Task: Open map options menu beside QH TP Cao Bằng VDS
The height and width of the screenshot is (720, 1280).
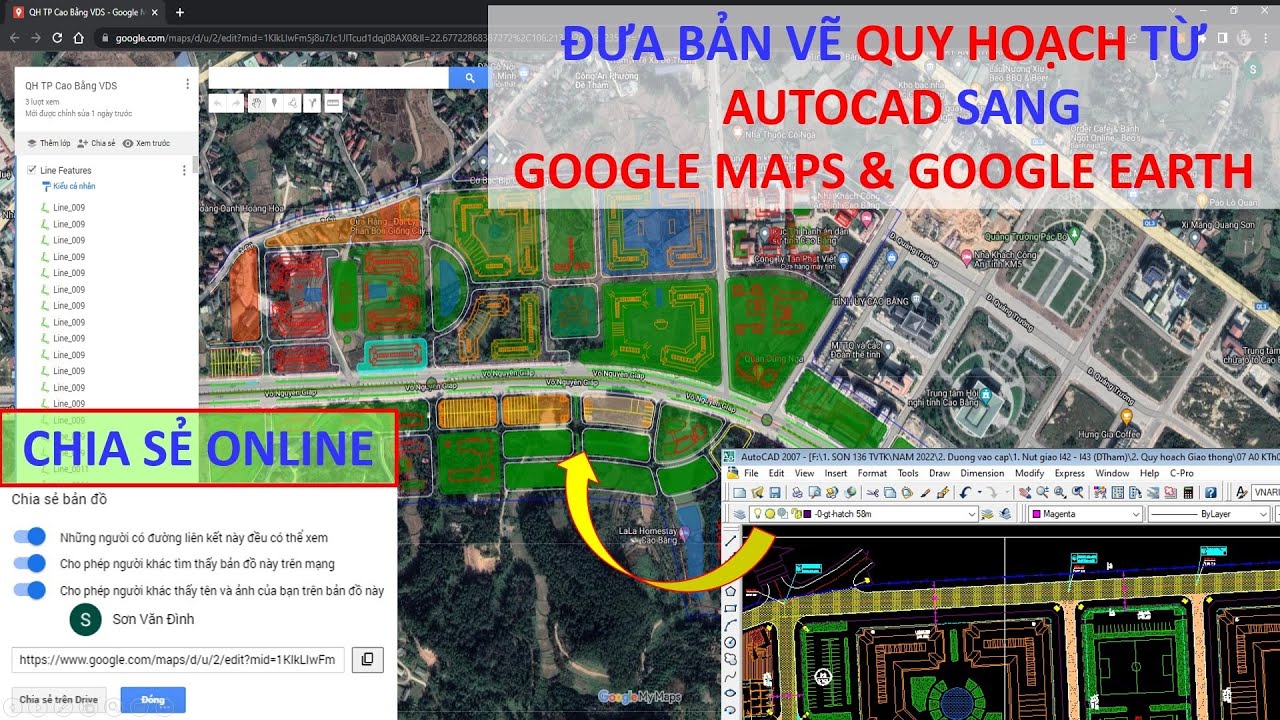Action: pyautogui.click(x=187, y=85)
